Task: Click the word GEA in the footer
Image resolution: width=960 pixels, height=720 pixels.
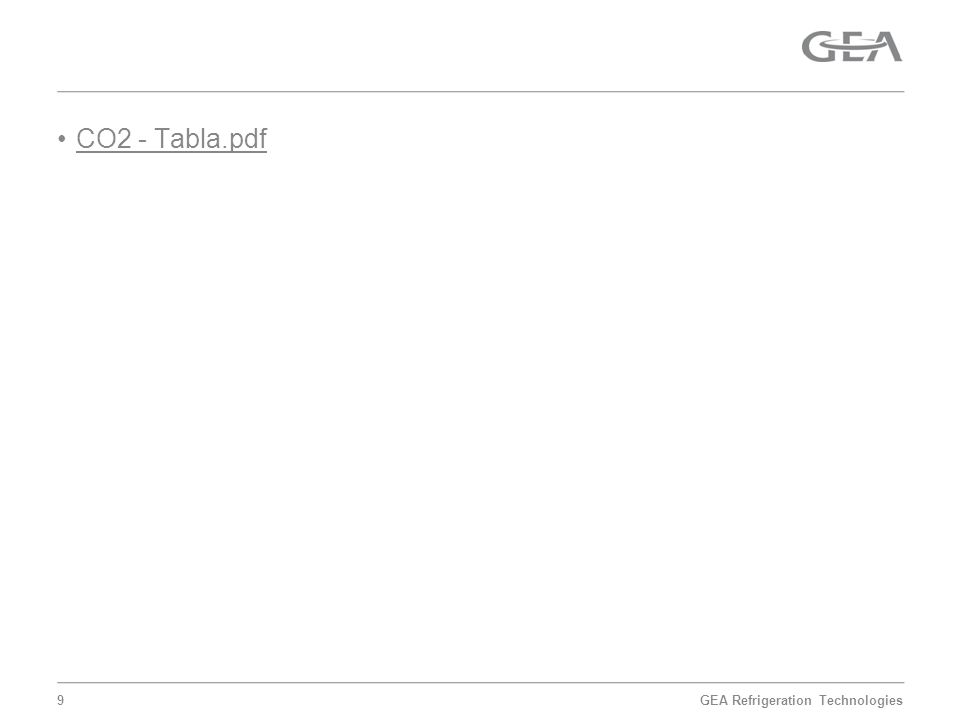Action: click(x=714, y=700)
